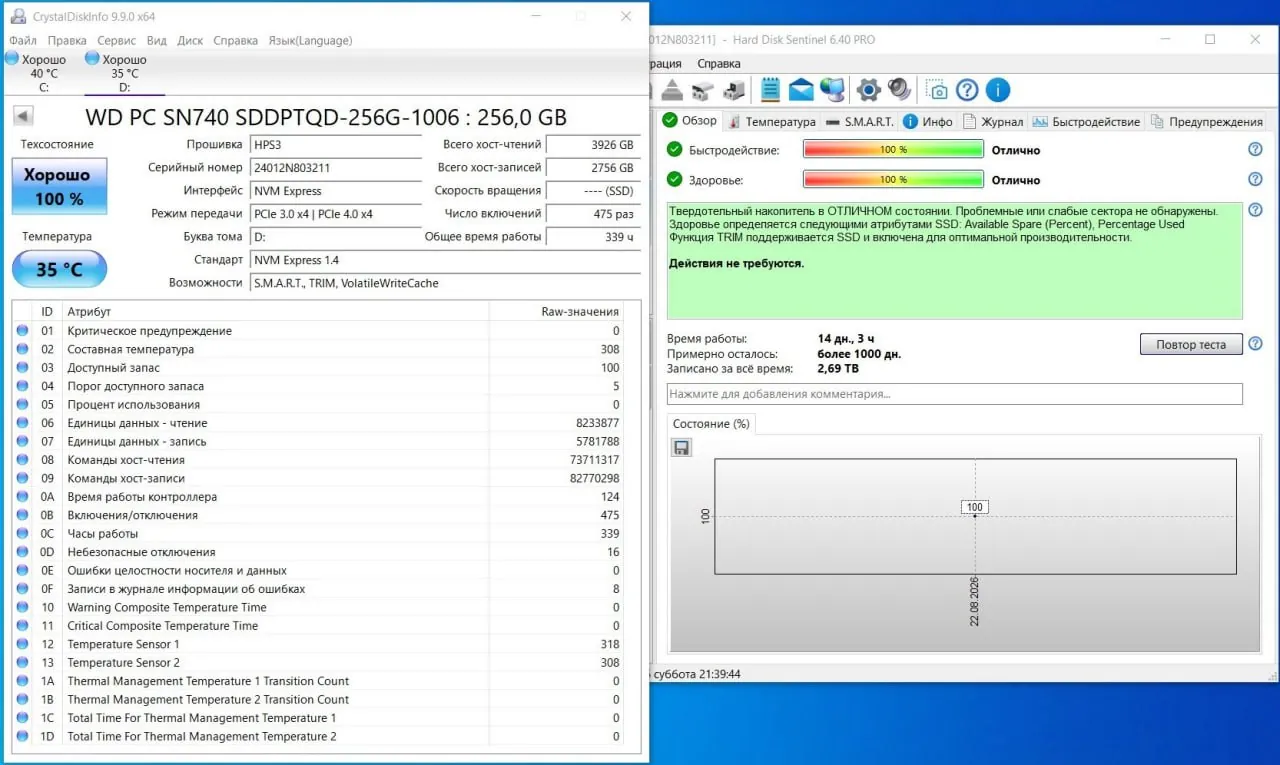The width and height of the screenshot is (1280, 765).
Task: Open the notepad report icon in Hard Disk Sentinel
Action: click(x=770, y=90)
